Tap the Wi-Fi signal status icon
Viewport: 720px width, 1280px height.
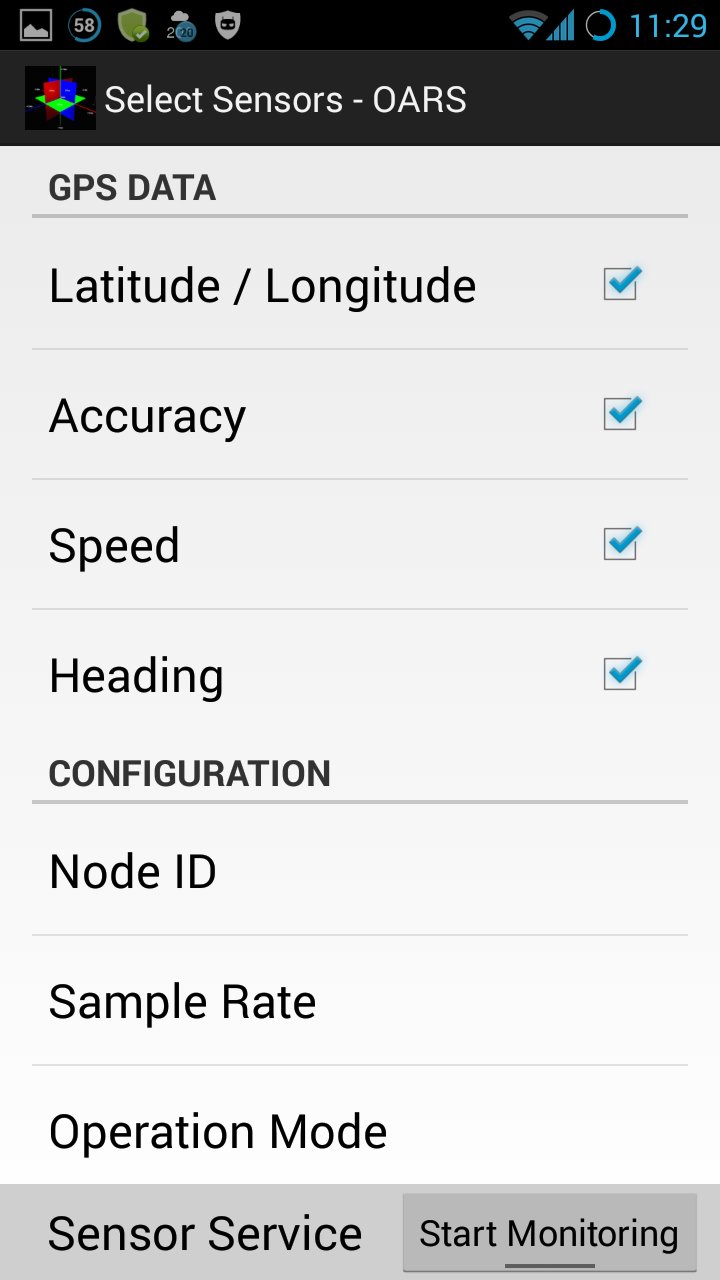[526, 25]
